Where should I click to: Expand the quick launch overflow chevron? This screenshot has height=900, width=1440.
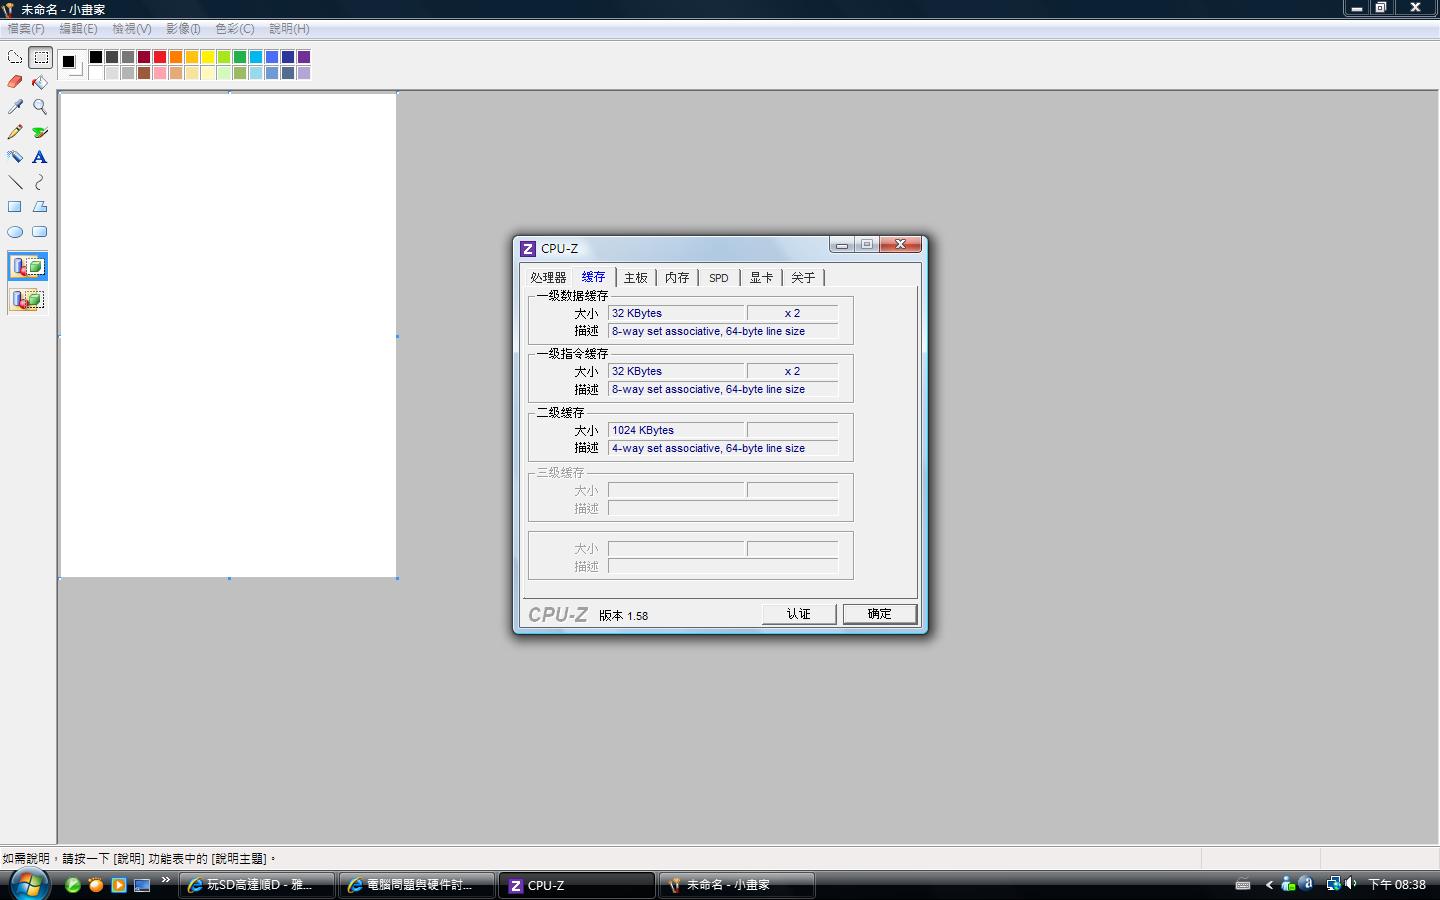[x=166, y=880]
